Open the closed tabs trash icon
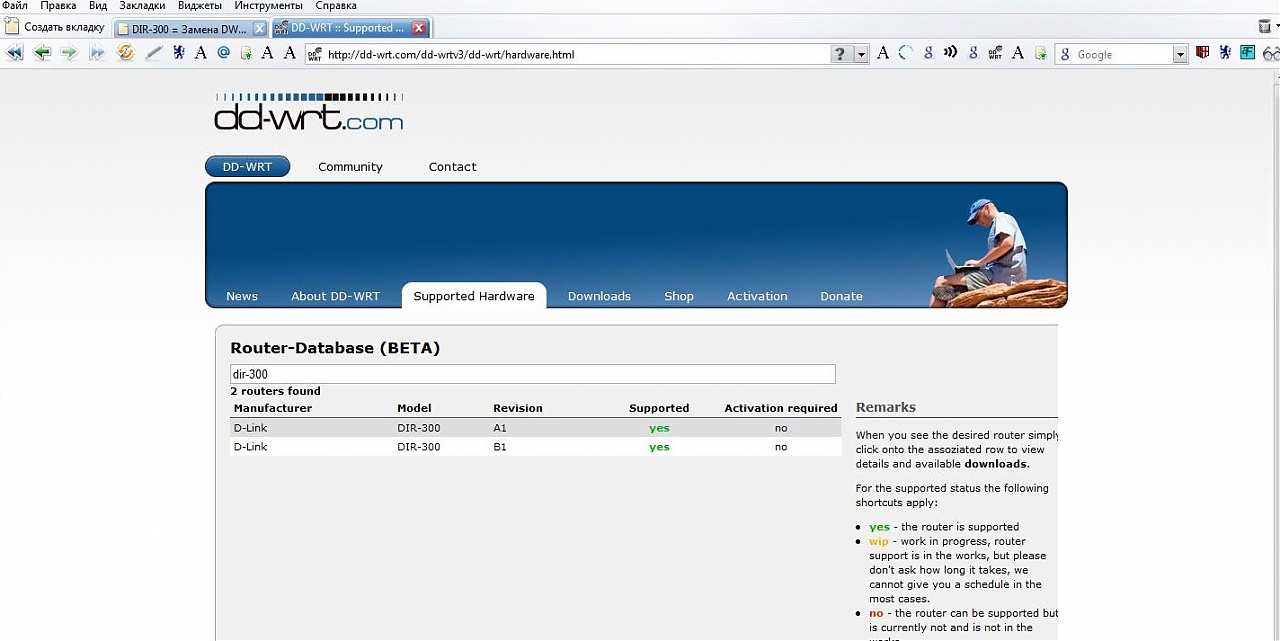Screen dimensions: 1280x641 pos(1264,27)
